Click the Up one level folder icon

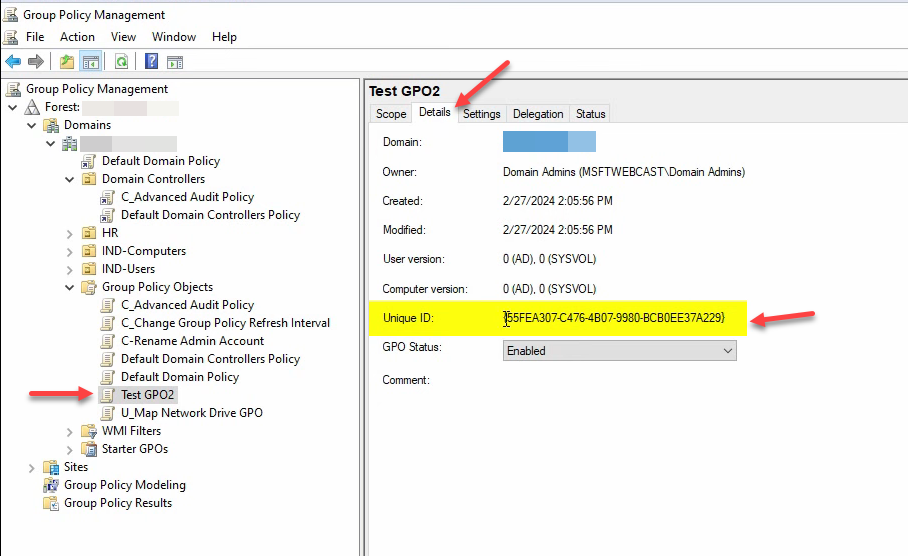[67, 61]
